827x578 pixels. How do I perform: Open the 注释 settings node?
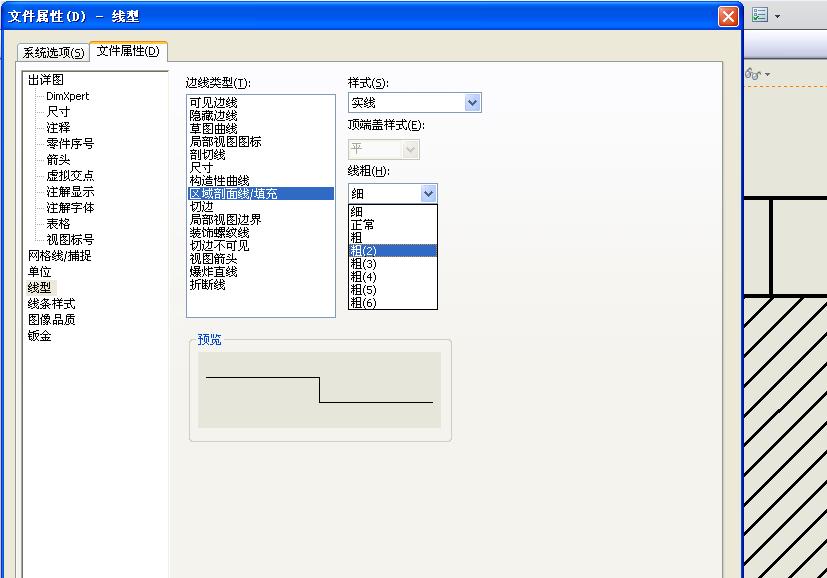click(58, 128)
